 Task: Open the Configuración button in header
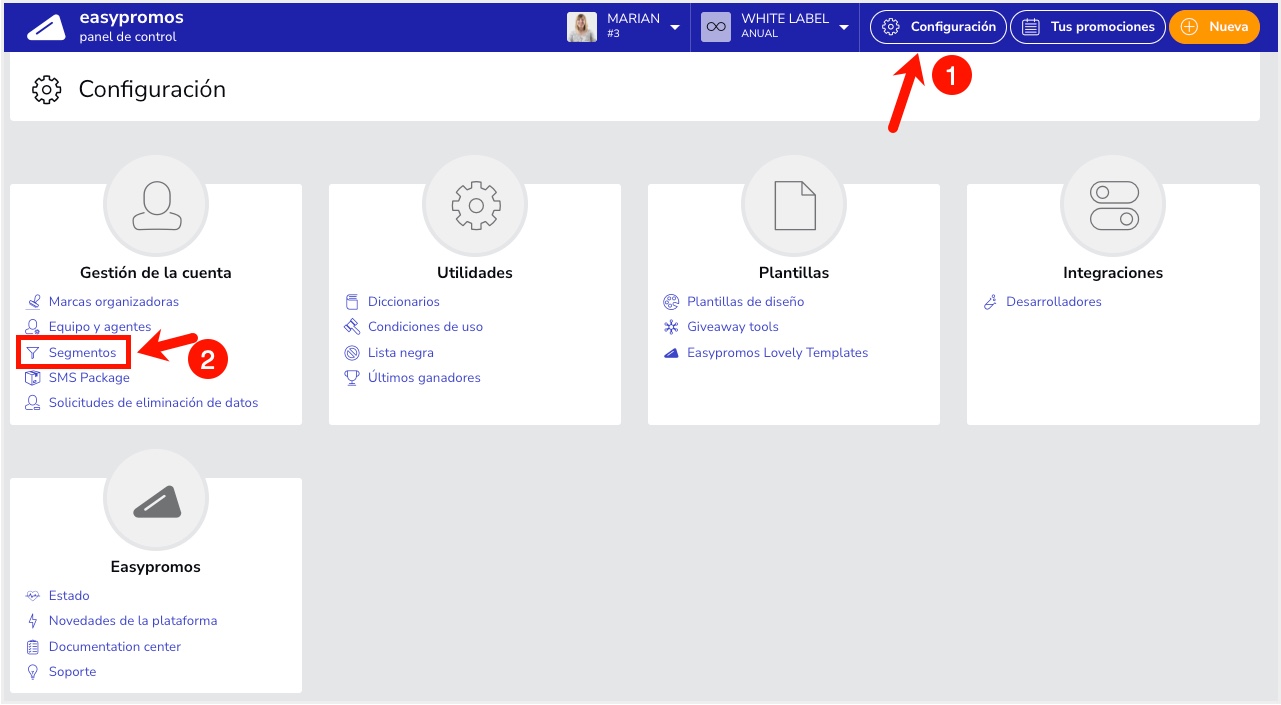(x=939, y=27)
